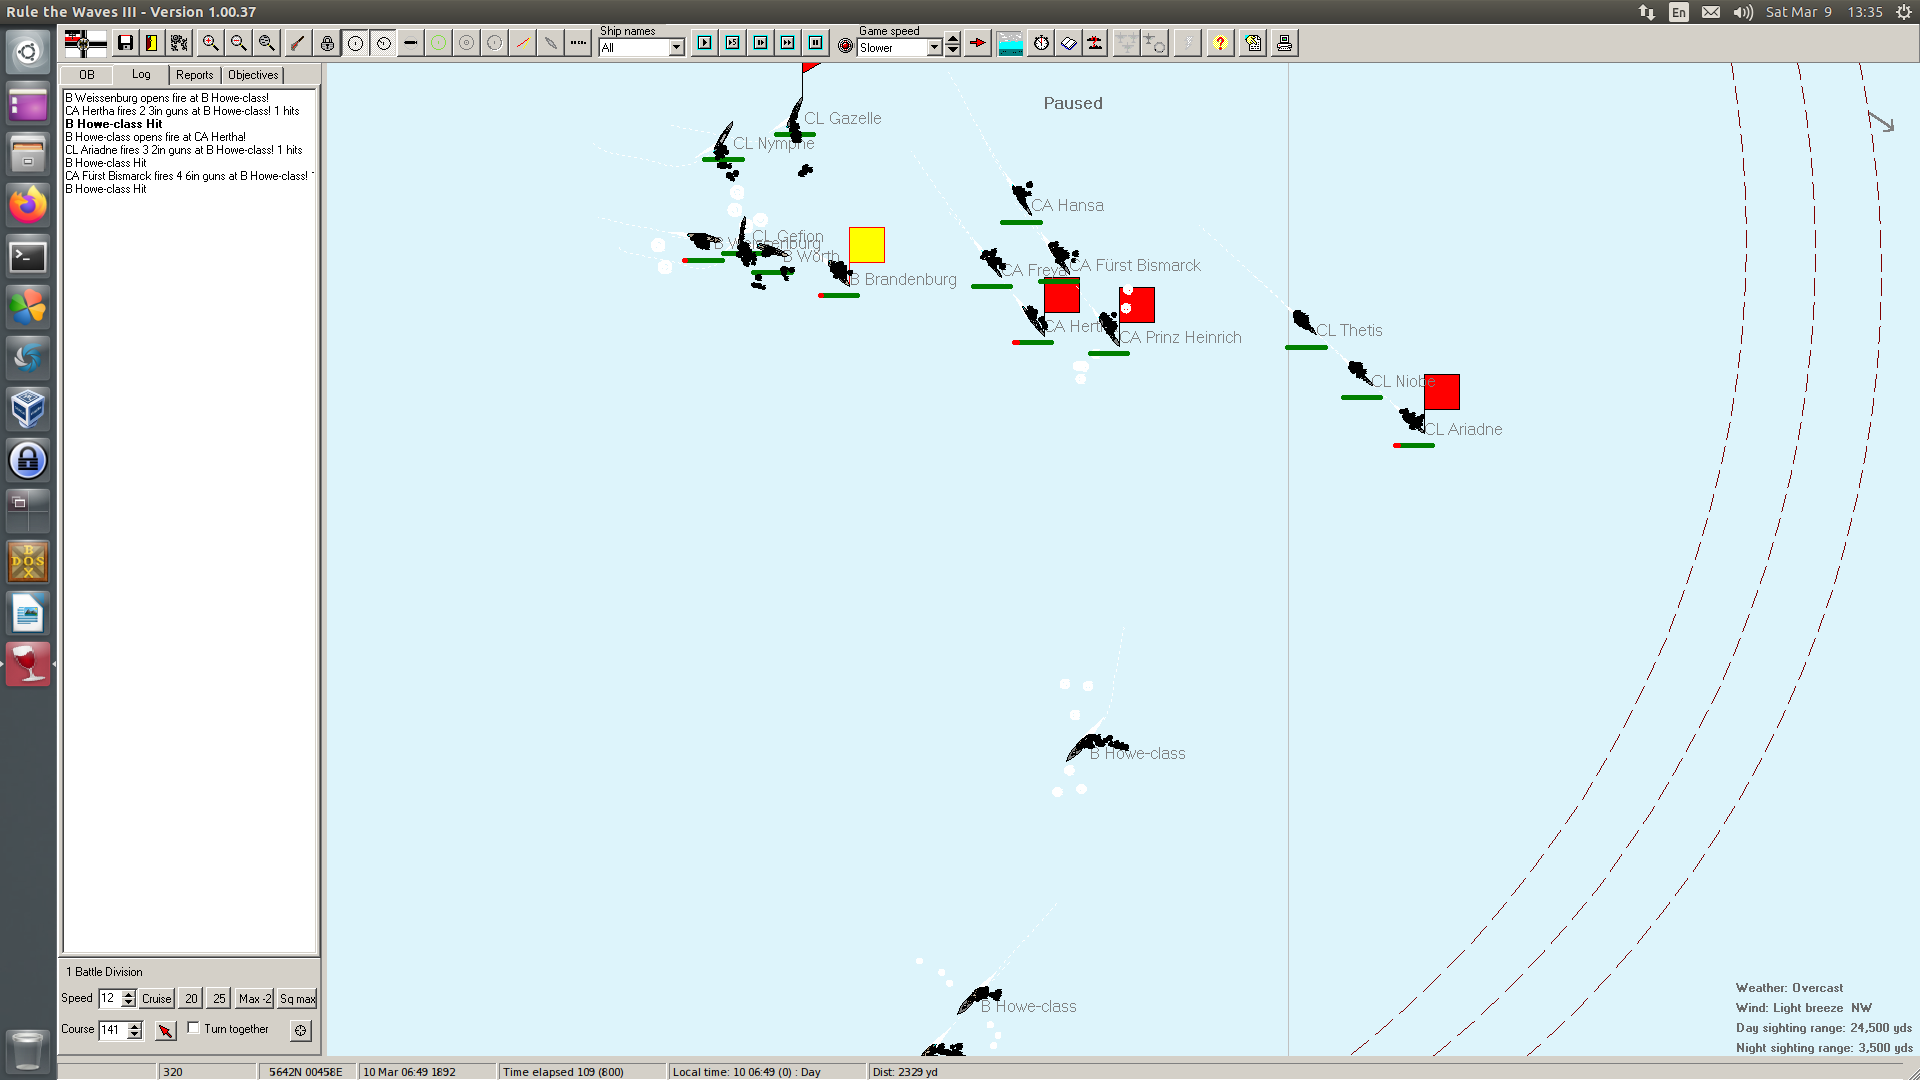Toggle the green range-circle button
This screenshot has height=1080, width=1920.
point(438,43)
